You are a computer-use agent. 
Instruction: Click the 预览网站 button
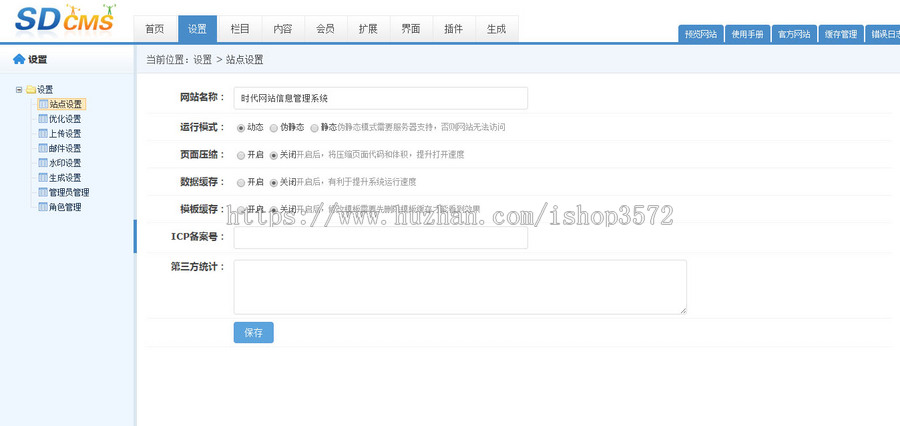click(x=701, y=34)
